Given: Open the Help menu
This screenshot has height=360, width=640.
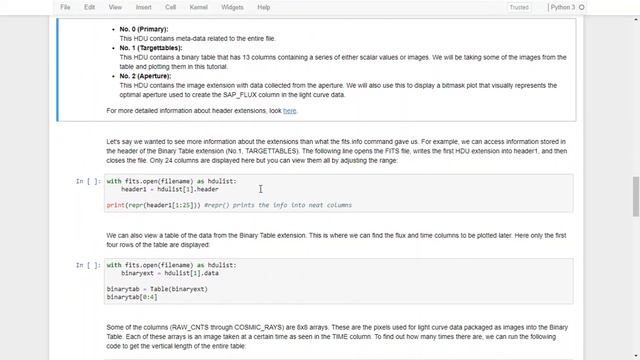Looking at the screenshot, I should point(264,7).
